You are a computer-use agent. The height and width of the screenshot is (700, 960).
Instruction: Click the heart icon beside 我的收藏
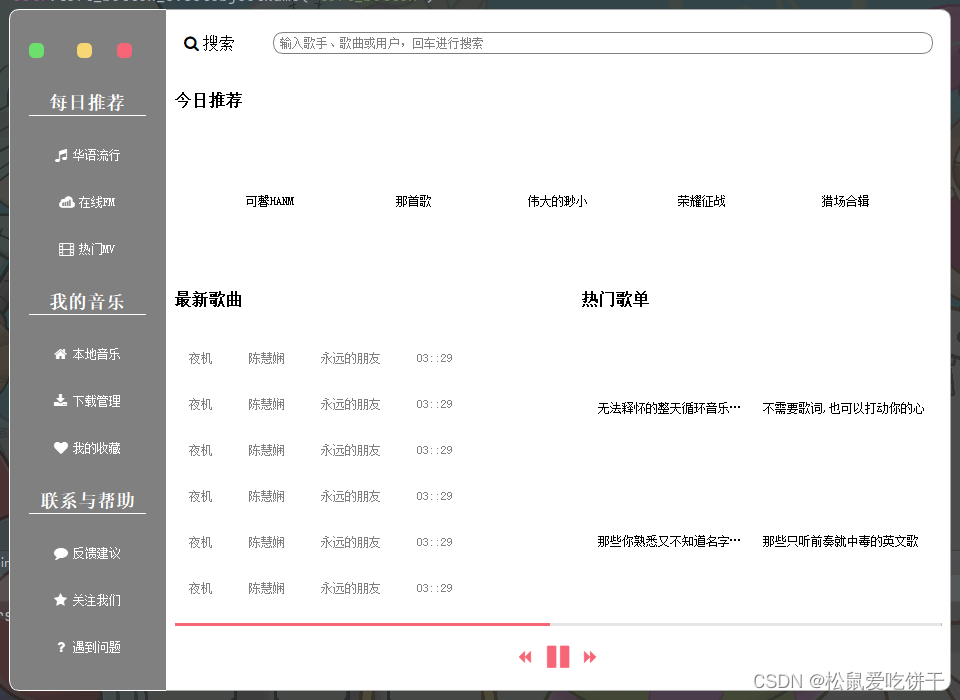(61, 448)
